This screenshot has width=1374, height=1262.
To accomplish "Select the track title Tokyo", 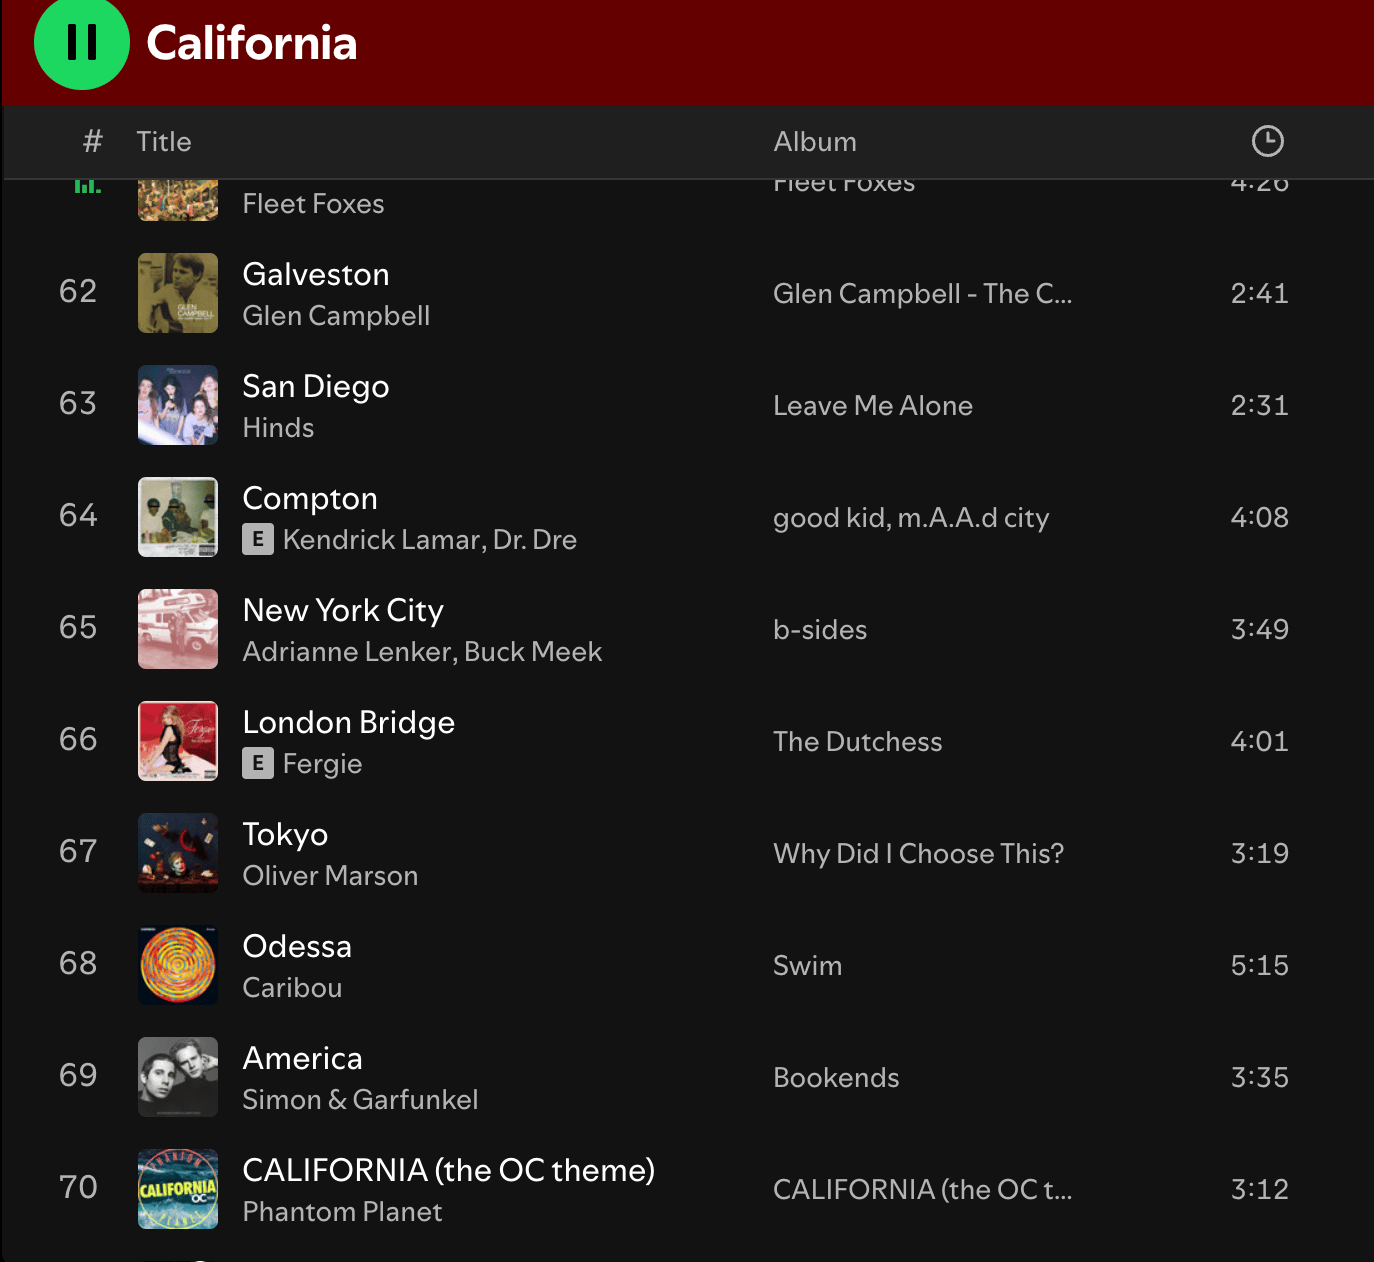I will (x=286, y=835).
